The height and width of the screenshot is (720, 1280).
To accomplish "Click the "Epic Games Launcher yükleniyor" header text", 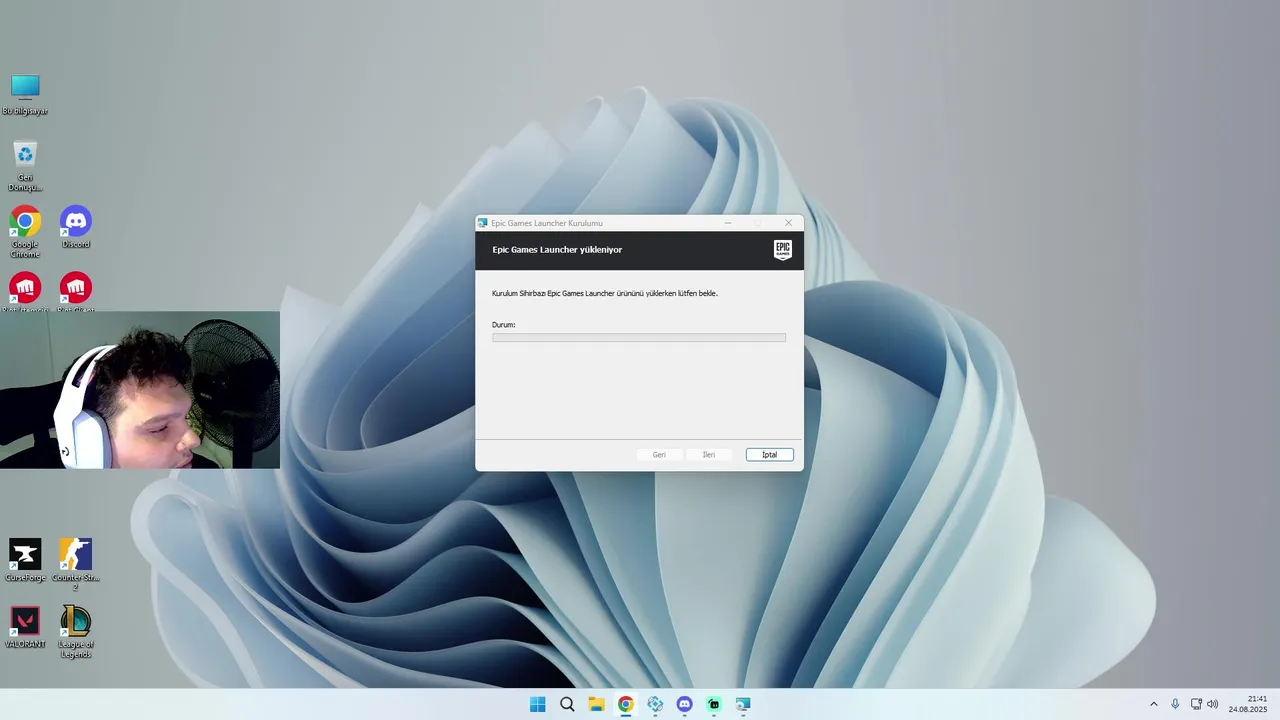I will [557, 250].
